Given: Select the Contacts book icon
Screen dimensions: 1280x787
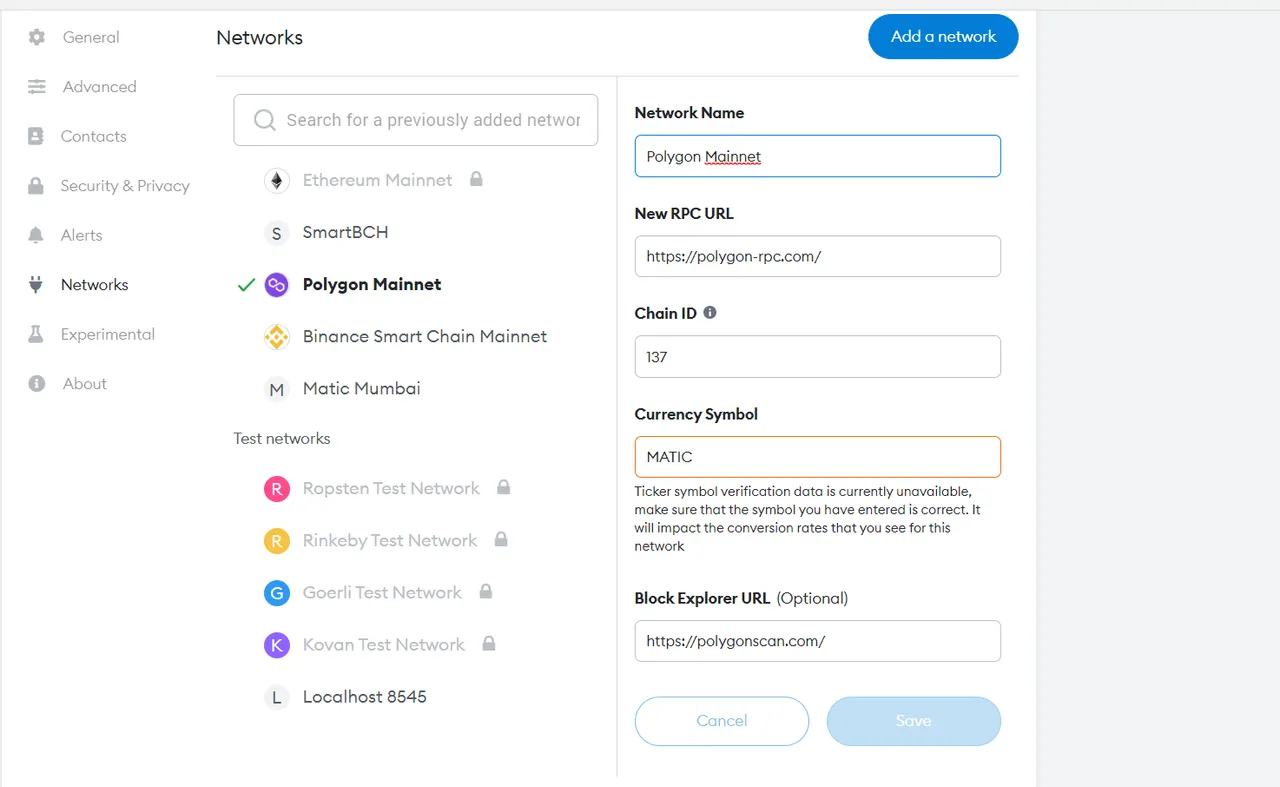Looking at the screenshot, I should pos(36,136).
